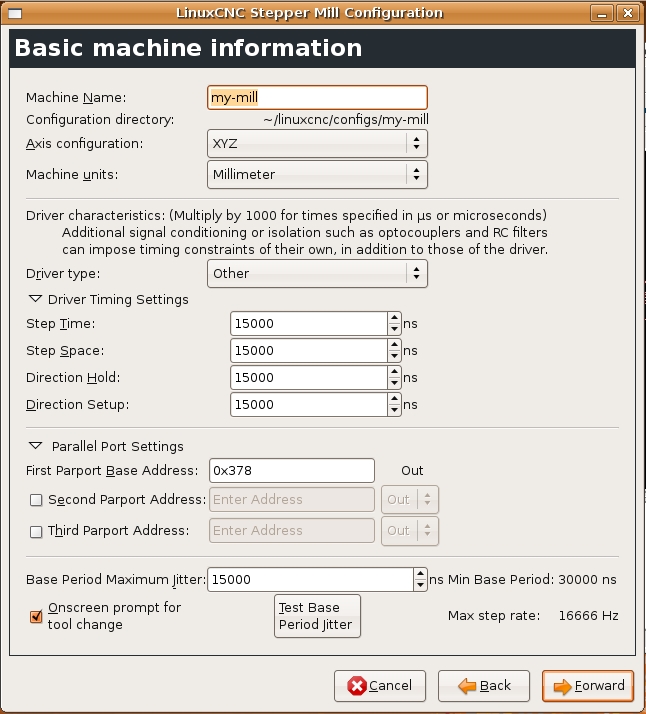Decrease Direction Setup with down arrow

[394, 410]
